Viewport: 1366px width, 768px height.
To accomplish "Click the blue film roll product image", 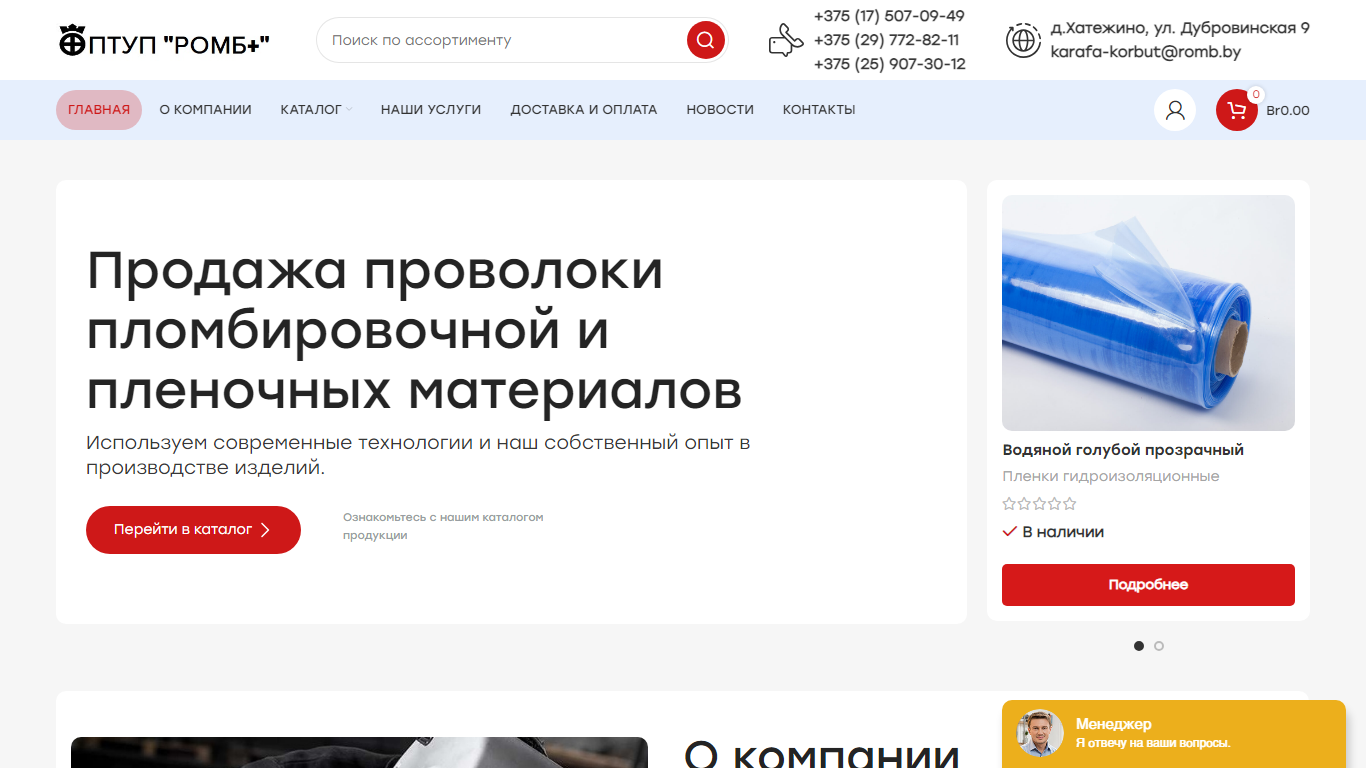I will coord(1148,313).
